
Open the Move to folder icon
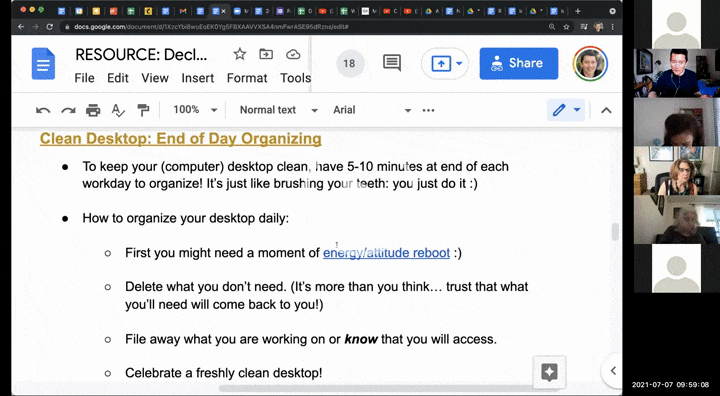[266, 54]
